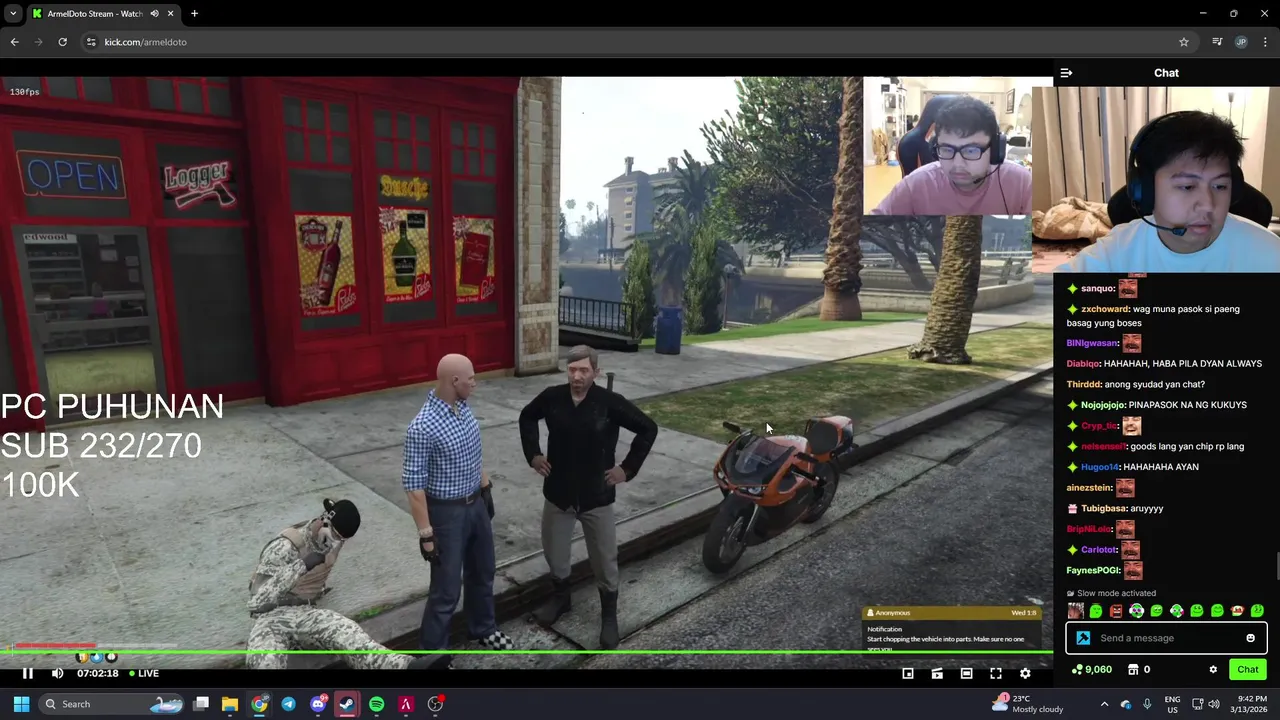View site information icon in address bar

[x=91, y=42]
